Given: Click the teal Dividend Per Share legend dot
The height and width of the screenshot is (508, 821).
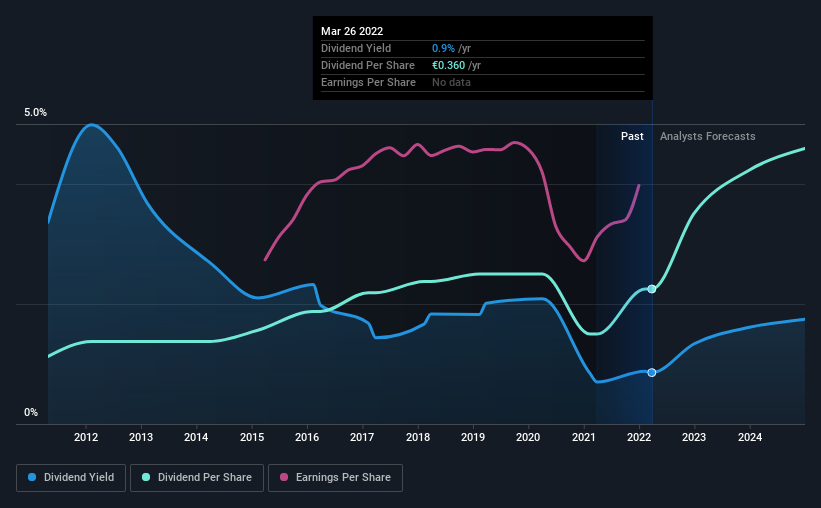Looking at the screenshot, I should 146,477.
